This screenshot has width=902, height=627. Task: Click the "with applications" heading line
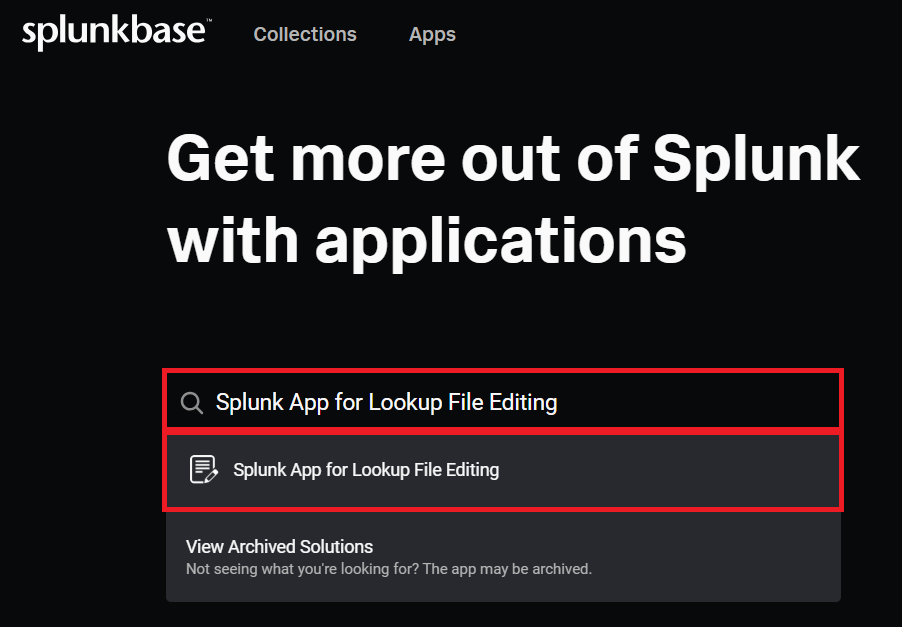(427, 239)
